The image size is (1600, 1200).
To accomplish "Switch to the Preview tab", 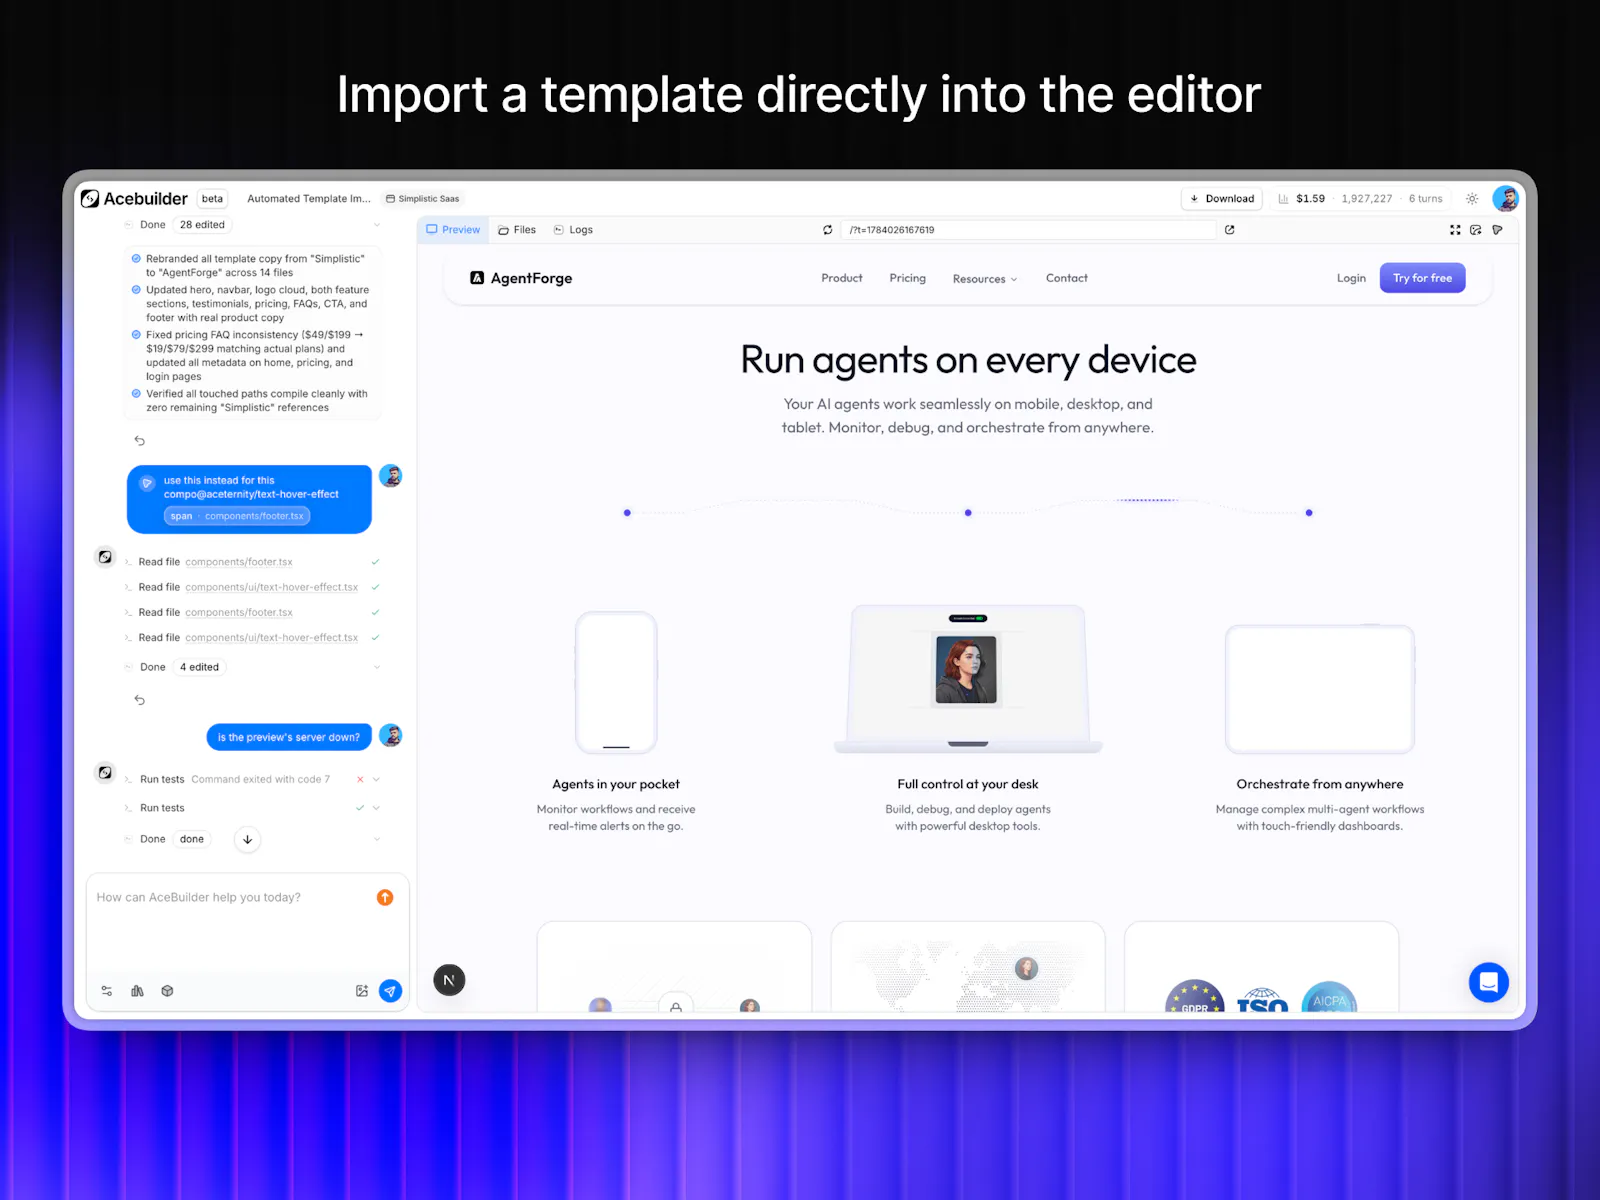I will [453, 230].
